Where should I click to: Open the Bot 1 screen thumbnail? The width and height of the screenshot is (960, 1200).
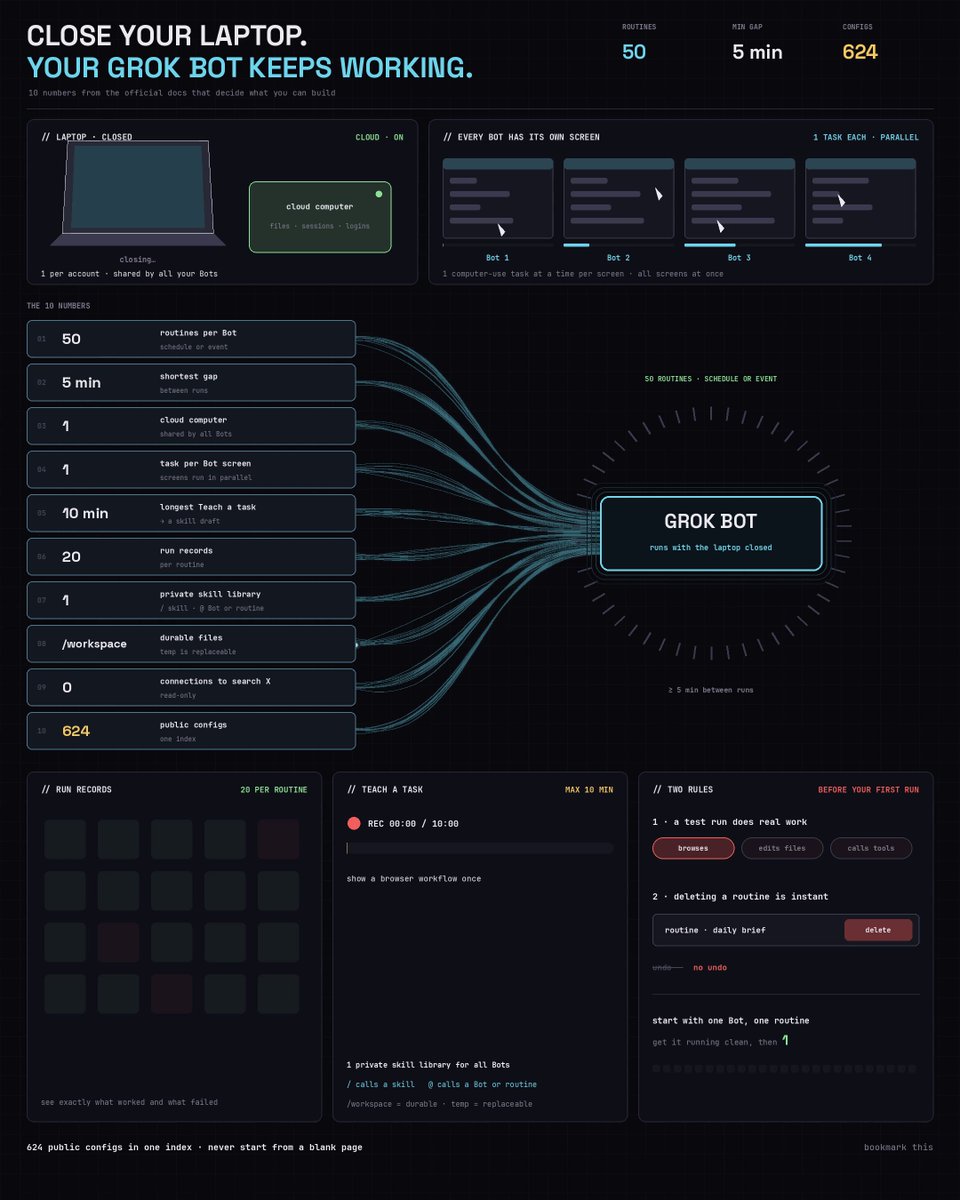498,198
